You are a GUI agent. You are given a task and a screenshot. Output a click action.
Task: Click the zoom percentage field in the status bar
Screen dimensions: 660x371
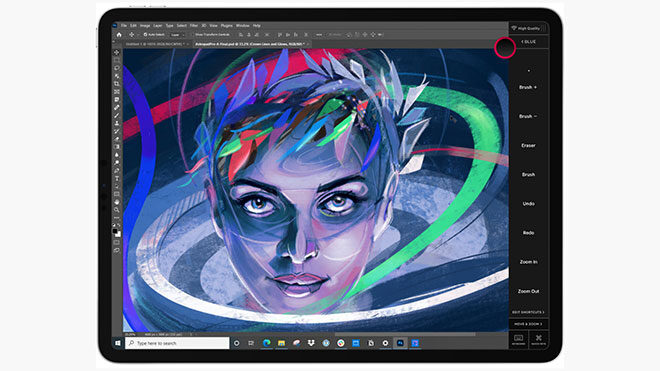(x=130, y=335)
